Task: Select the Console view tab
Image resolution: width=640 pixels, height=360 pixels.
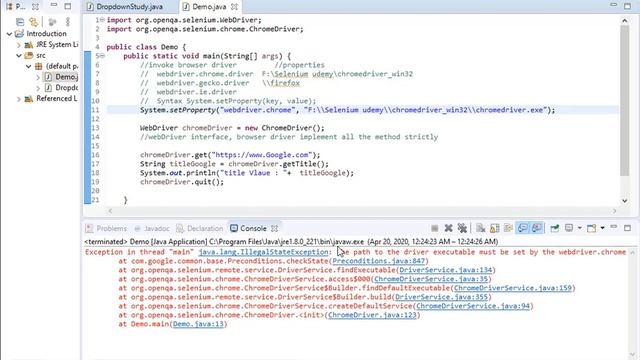Action: [x=248, y=228]
